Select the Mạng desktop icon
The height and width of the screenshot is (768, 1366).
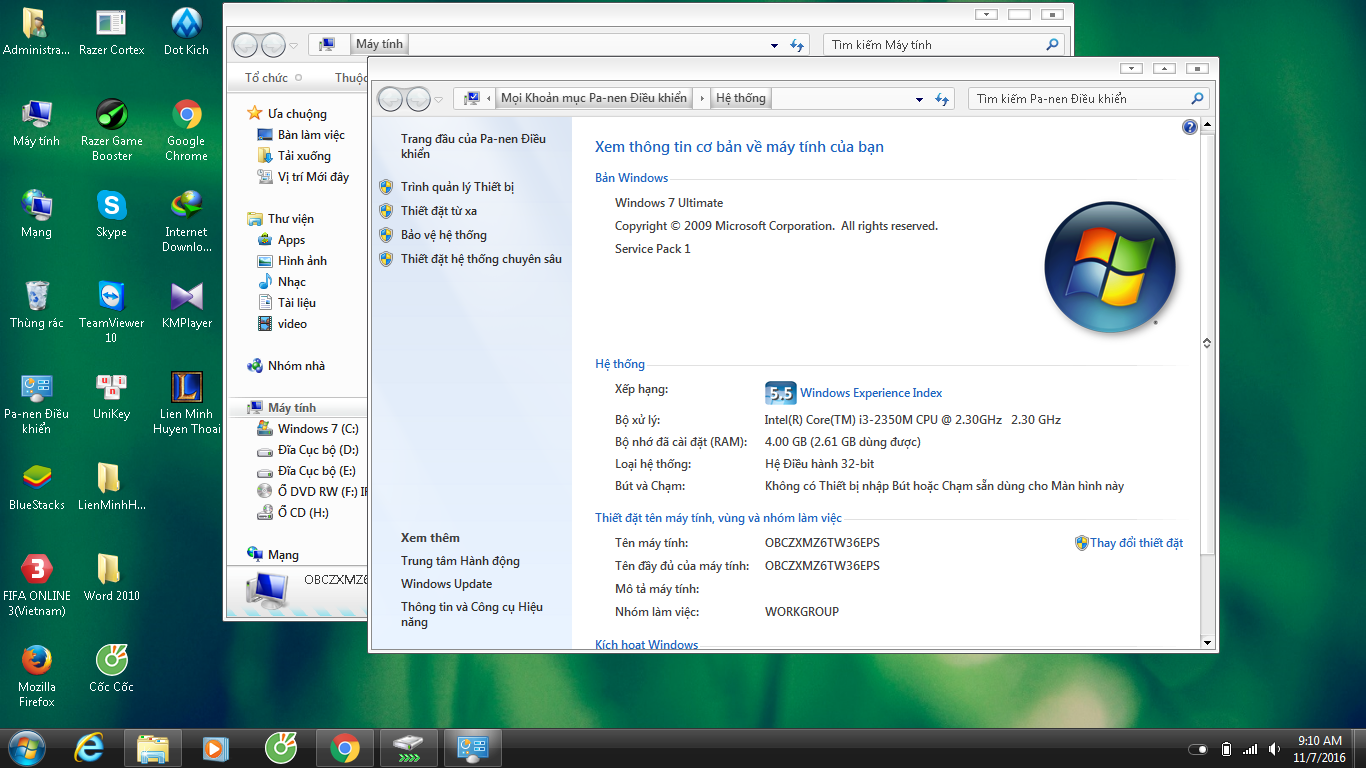click(37, 214)
